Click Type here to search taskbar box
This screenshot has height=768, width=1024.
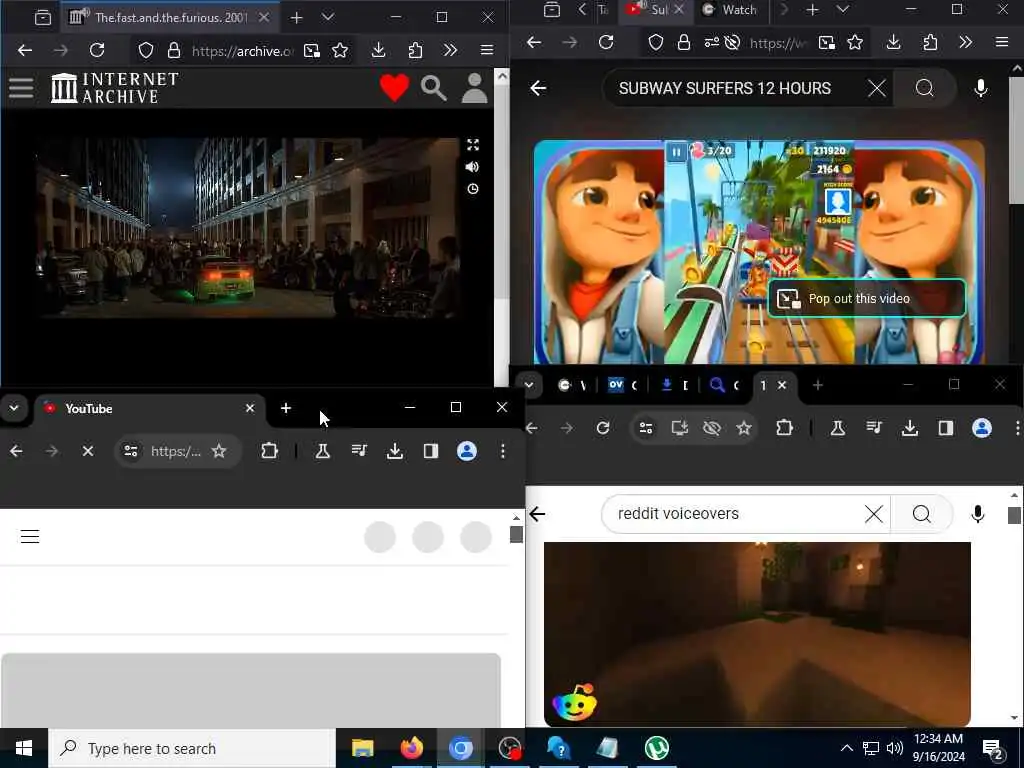coord(192,748)
